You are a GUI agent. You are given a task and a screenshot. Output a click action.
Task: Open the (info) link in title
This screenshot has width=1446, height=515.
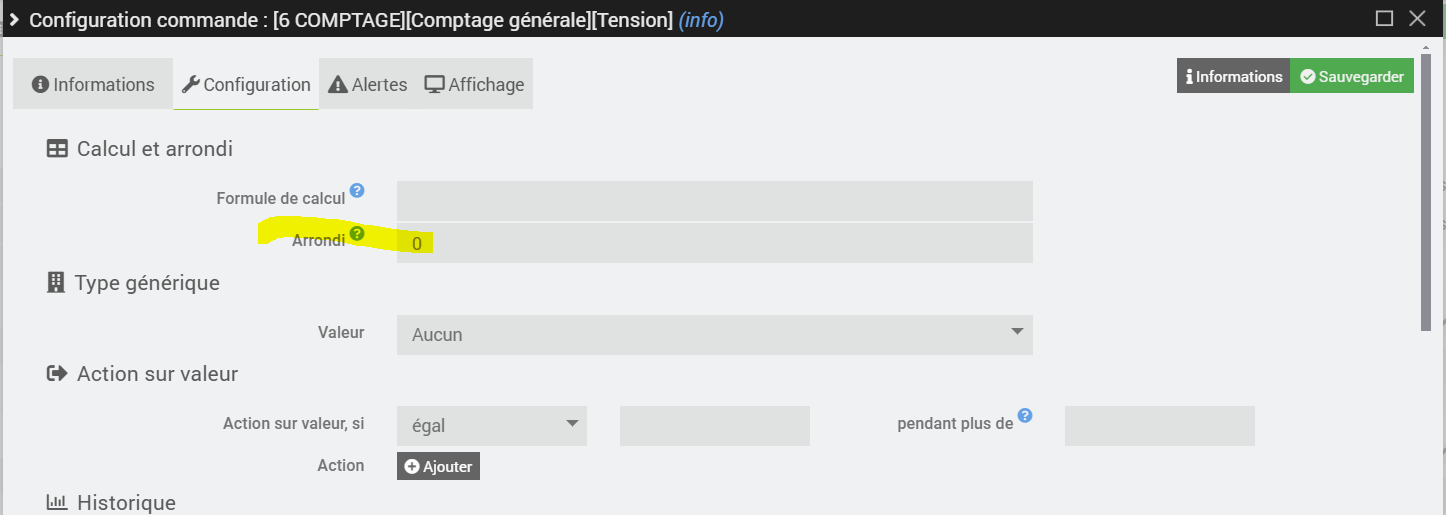[700, 20]
